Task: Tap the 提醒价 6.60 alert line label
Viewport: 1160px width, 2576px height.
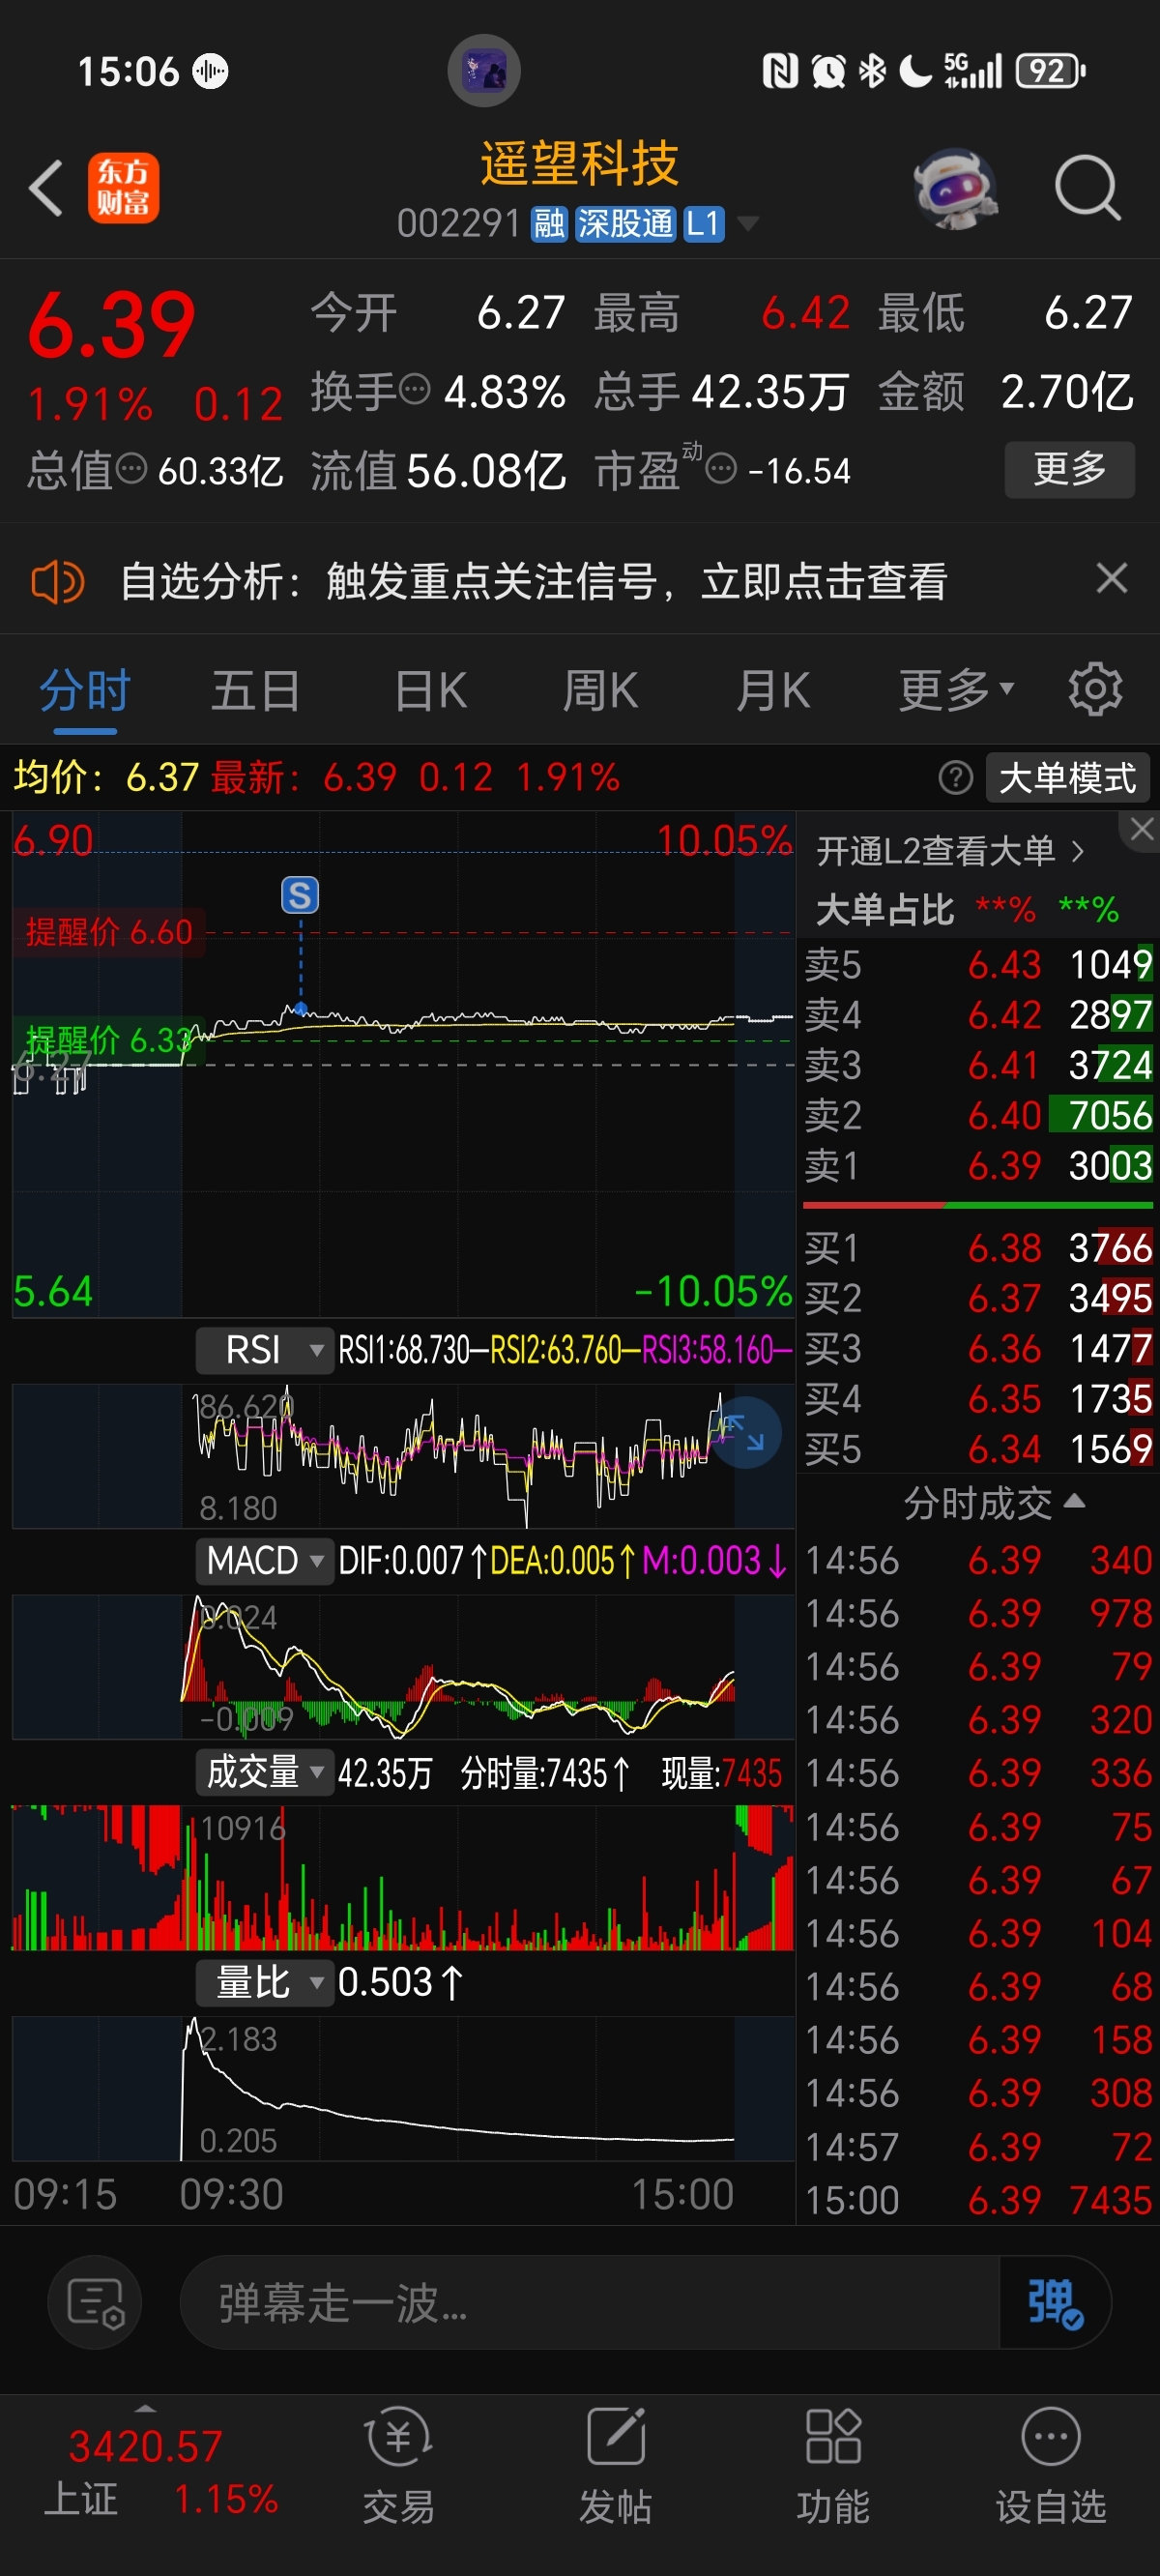Action: point(109,932)
